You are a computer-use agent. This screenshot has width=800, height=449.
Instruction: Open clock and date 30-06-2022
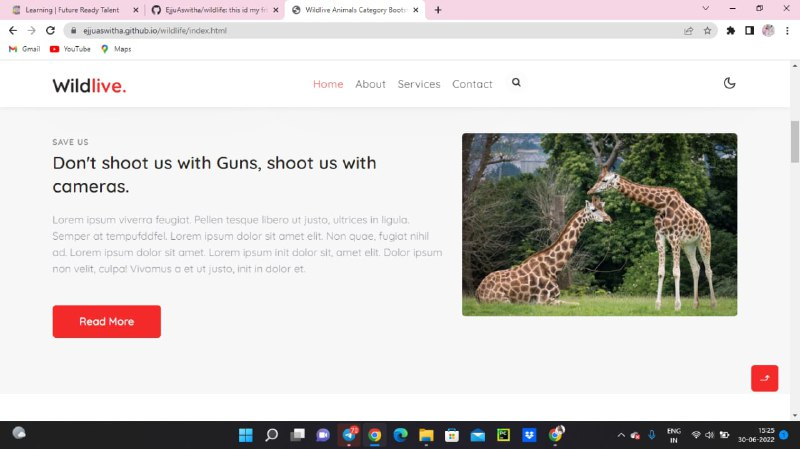pyautogui.click(x=756, y=435)
